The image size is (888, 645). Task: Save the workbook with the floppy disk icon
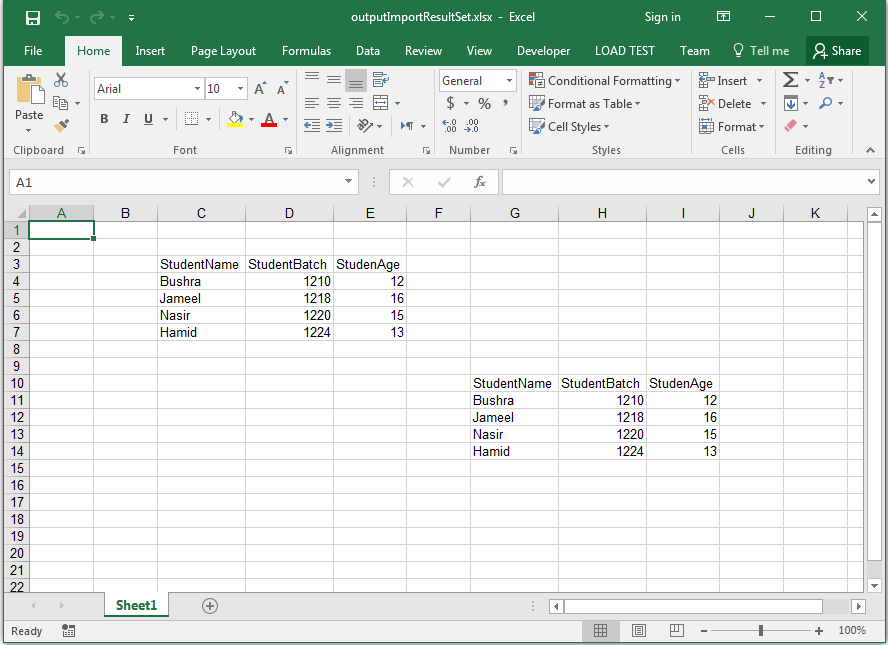pyautogui.click(x=33, y=18)
